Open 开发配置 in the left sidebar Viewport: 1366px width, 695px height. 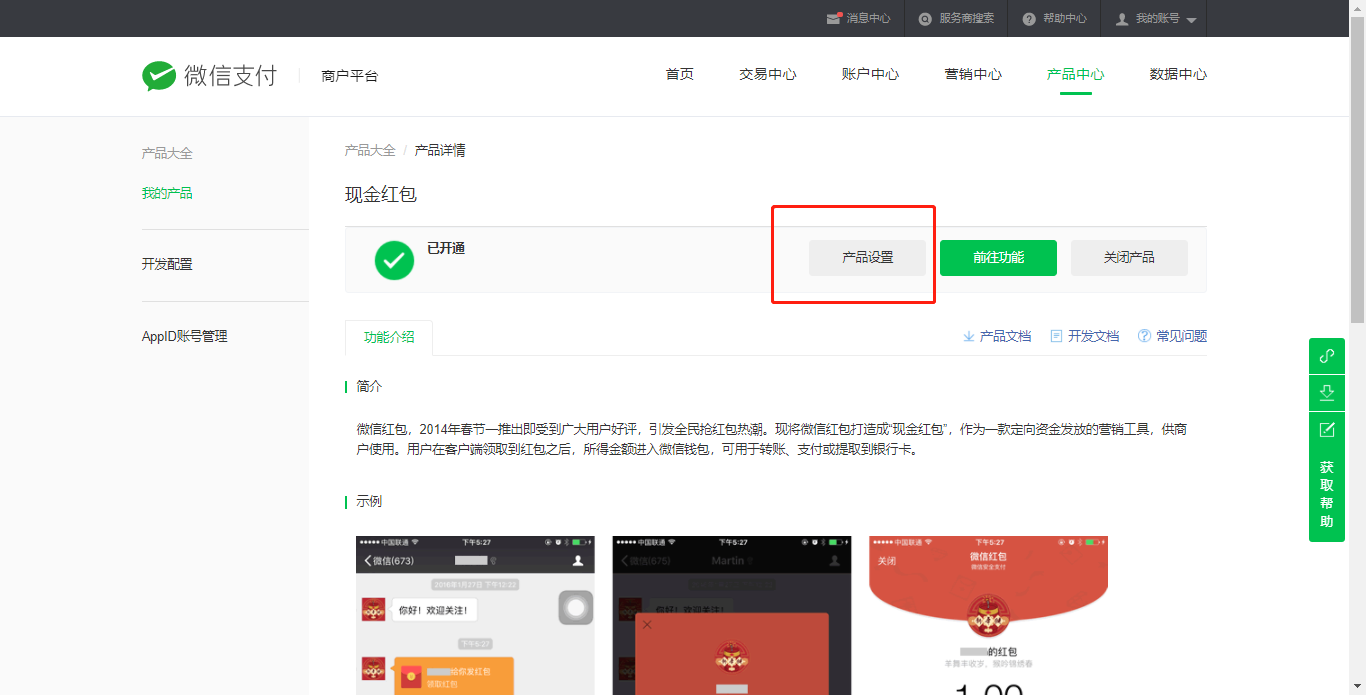pos(167,264)
